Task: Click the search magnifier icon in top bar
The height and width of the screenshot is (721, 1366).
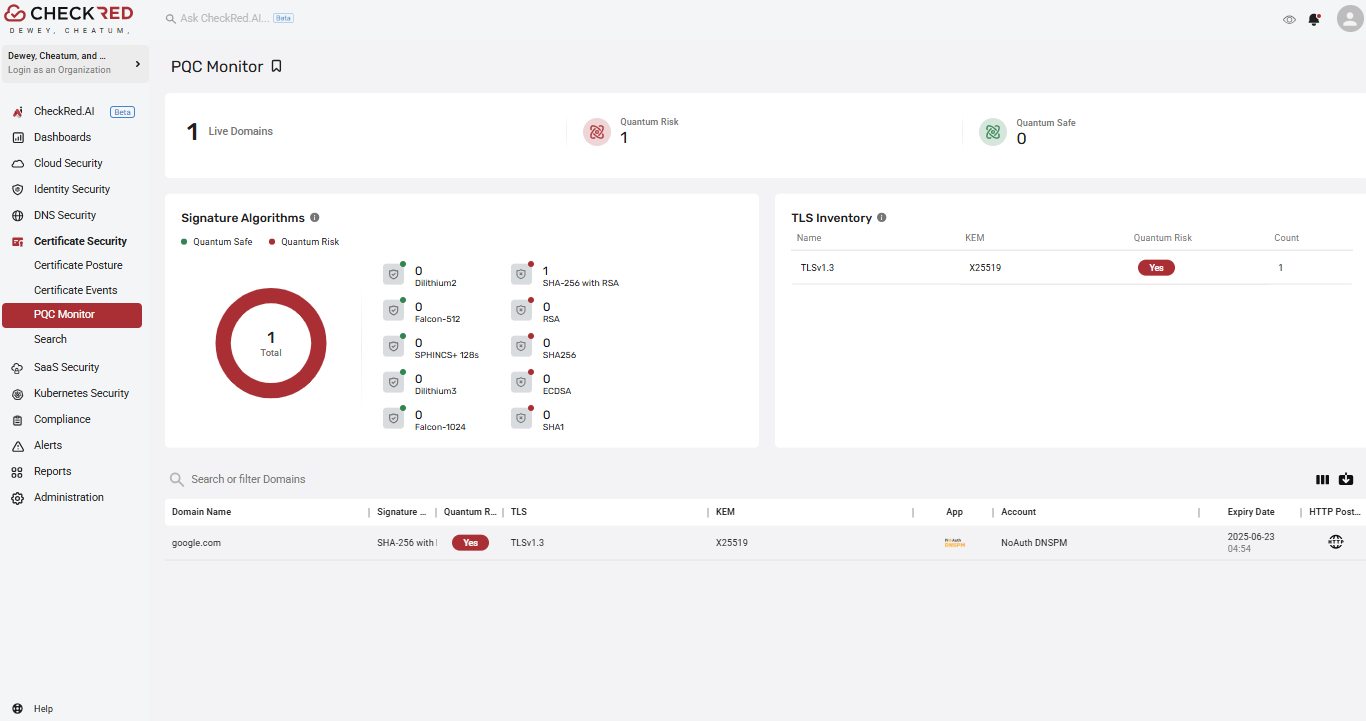Action: [171, 19]
